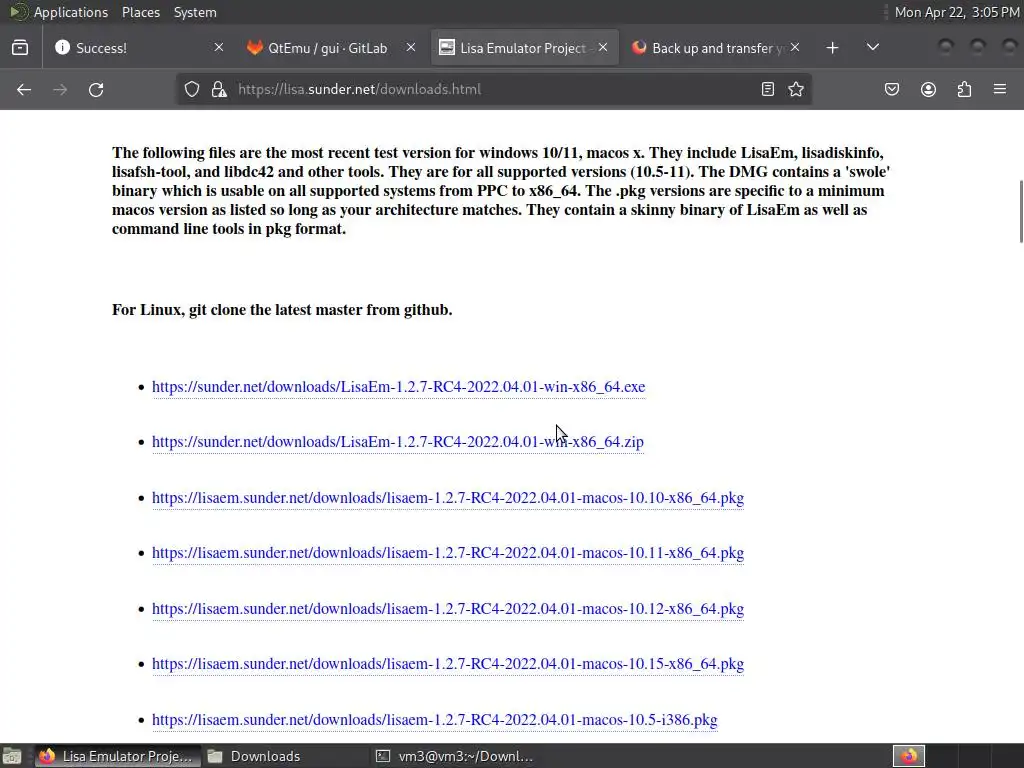The image size is (1024, 768).
Task: Open the Applications menu
Action: [71, 12]
